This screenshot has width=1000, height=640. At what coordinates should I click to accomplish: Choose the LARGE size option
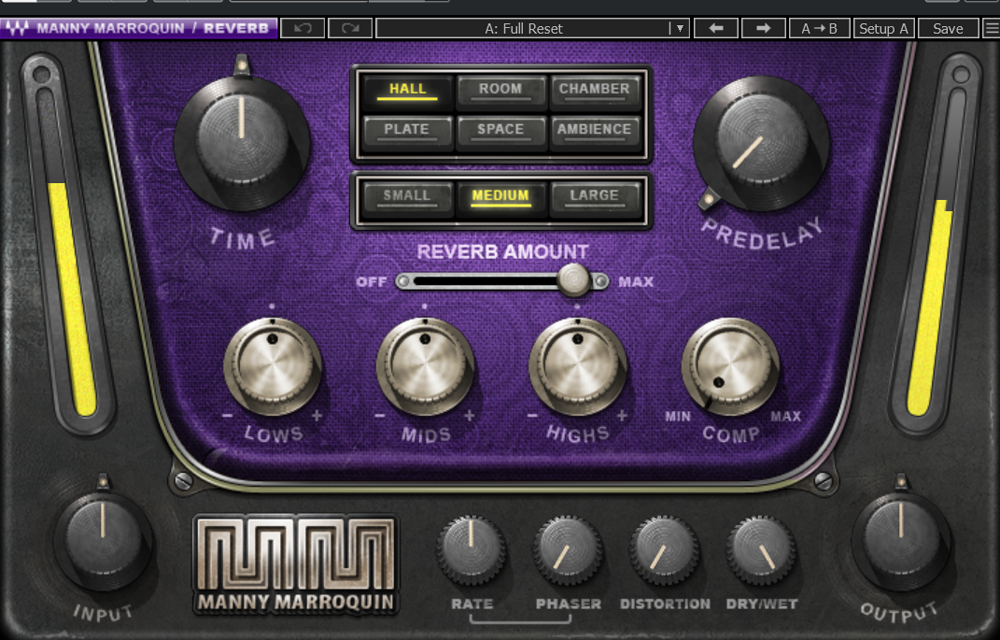pyautogui.click(x=594, y=197)
